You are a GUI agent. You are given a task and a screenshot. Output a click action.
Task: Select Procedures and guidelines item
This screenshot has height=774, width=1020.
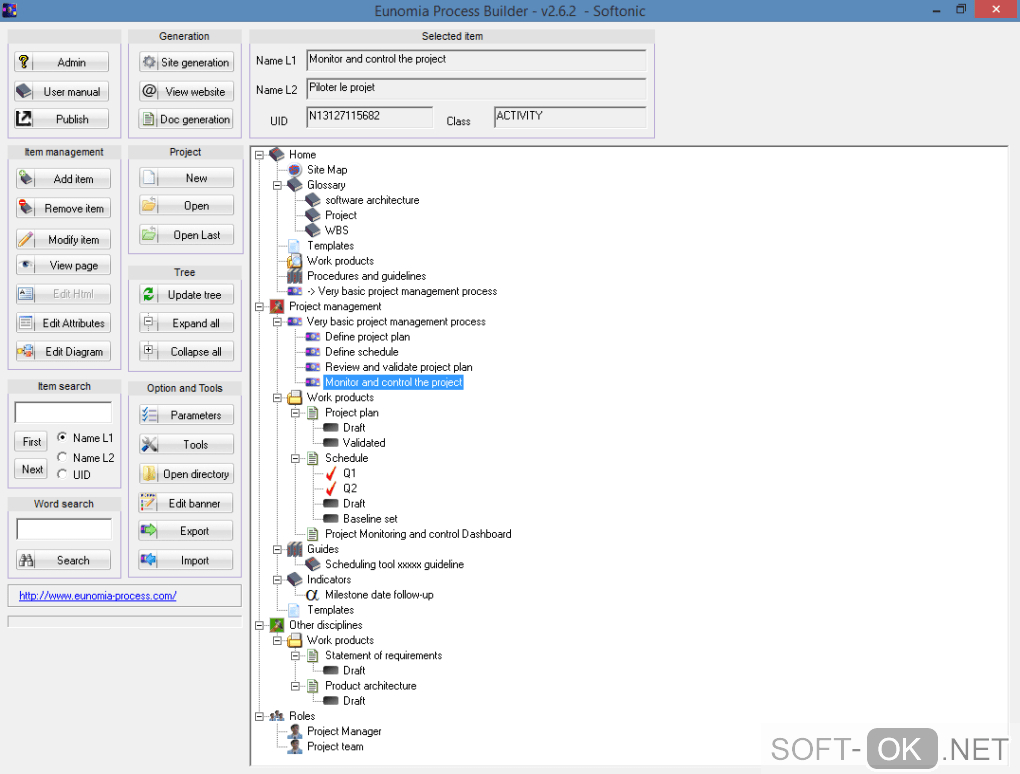coord(366,276)
